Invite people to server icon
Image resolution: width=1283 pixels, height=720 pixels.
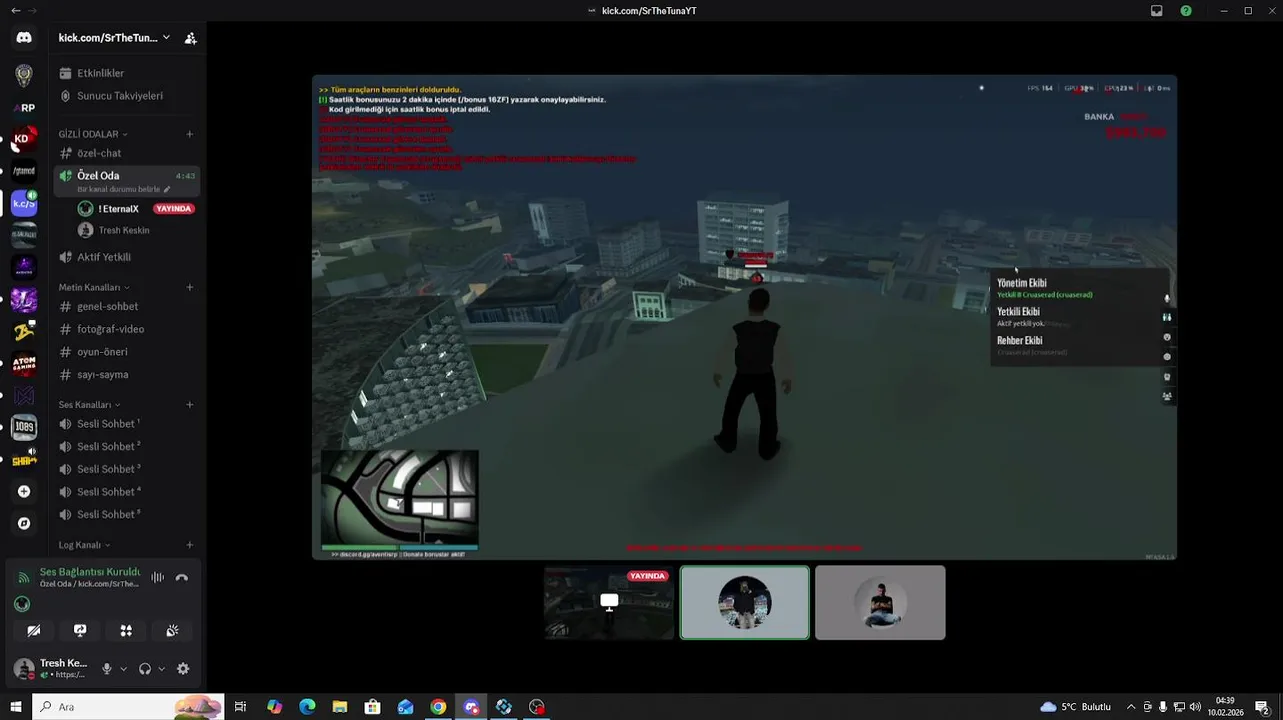[190, 38]
